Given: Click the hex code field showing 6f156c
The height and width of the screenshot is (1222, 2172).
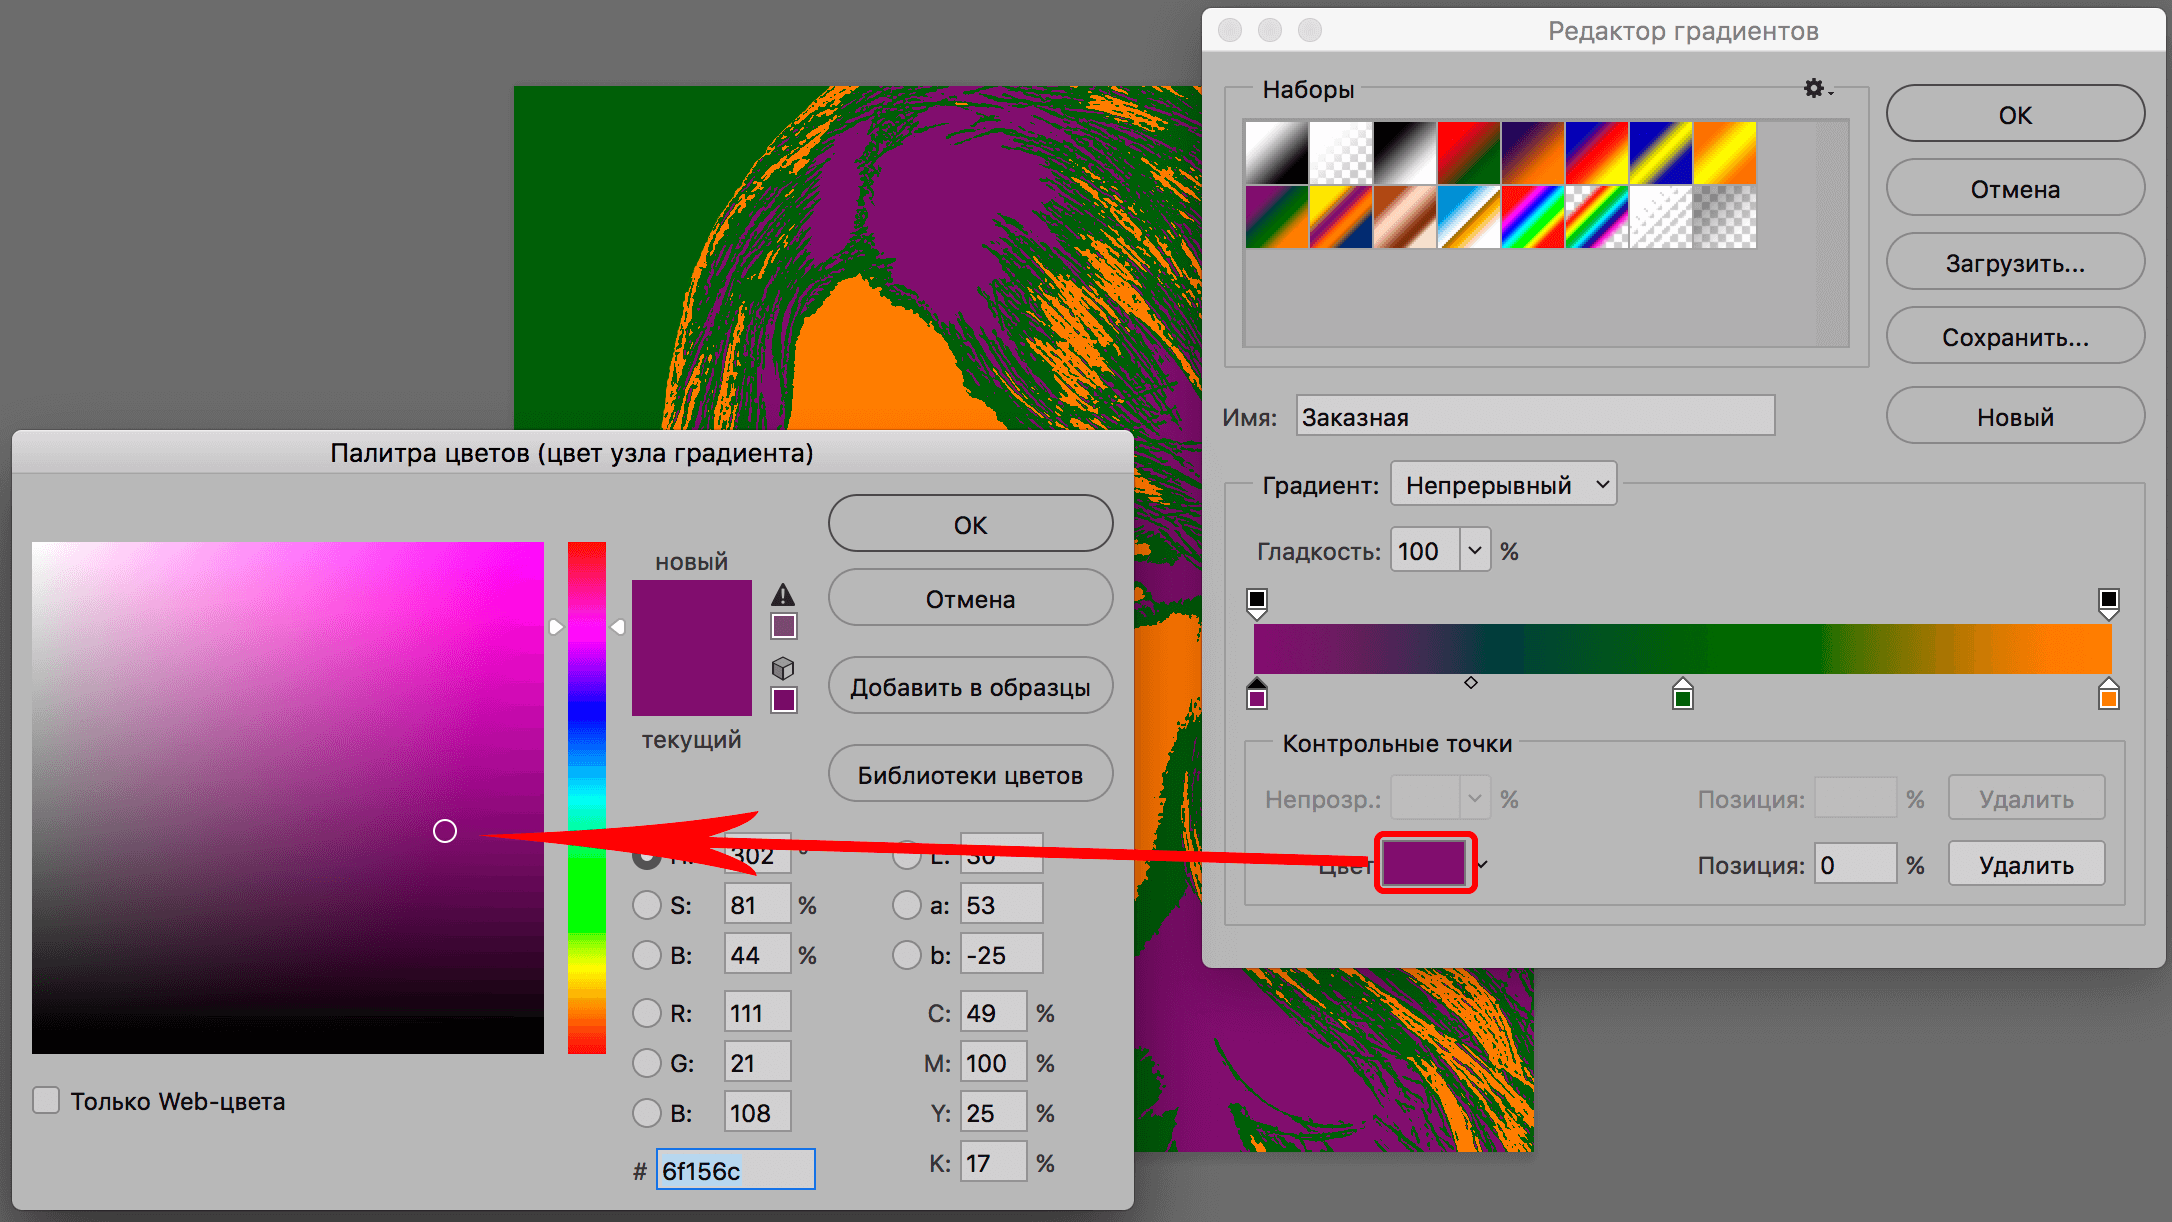Looking at the screenshot, I should pos(735,1168).
